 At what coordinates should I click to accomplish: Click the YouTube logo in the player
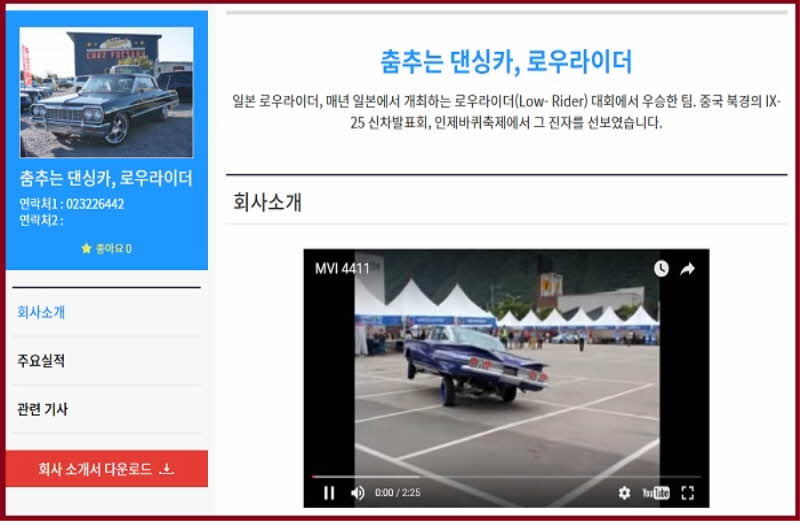[x=656, y=492]
